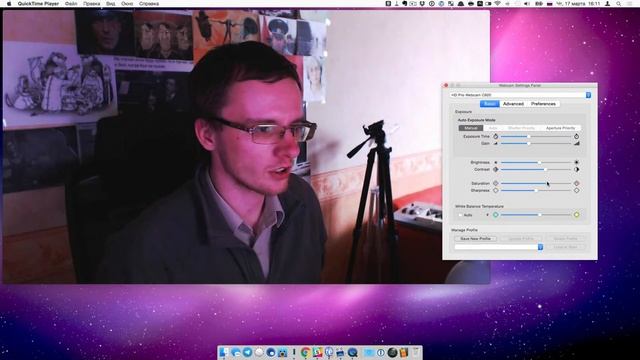Viewport: 640px width, 360px height.
Task: Open Spotlight search in the menu bar
Action: coord(619,3)
